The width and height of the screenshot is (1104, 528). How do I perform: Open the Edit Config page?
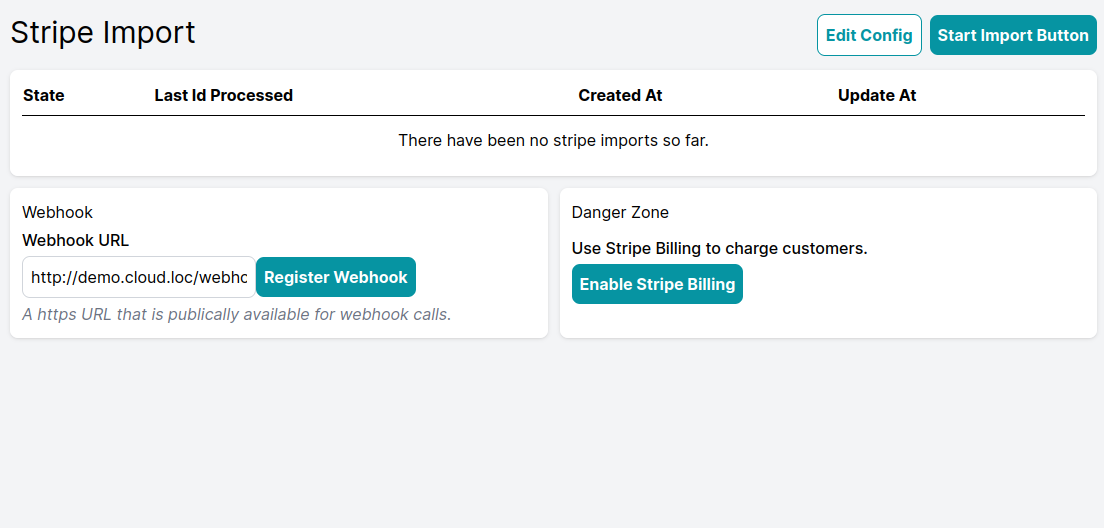(x=869, y=35)
